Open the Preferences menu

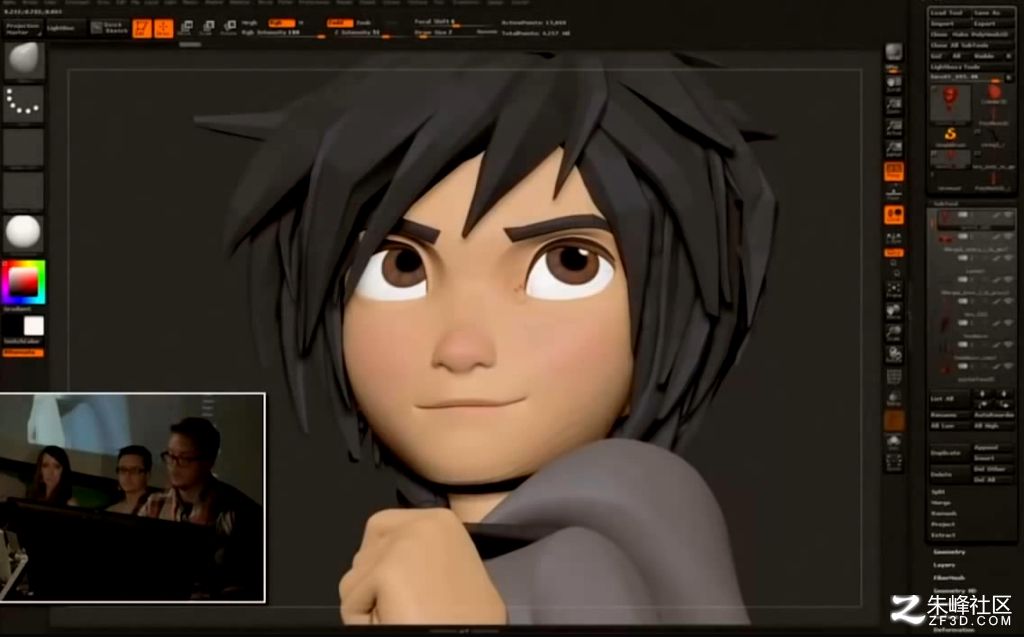click(314, 3)
